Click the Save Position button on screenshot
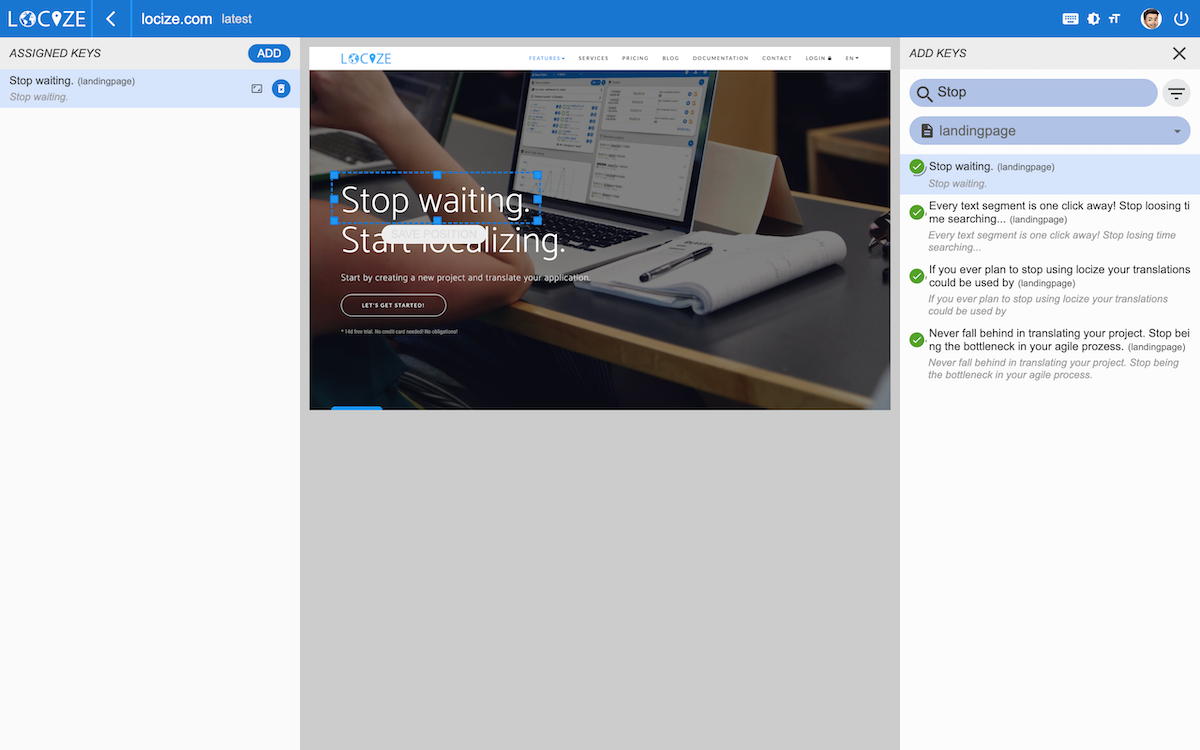 point(435,234)
